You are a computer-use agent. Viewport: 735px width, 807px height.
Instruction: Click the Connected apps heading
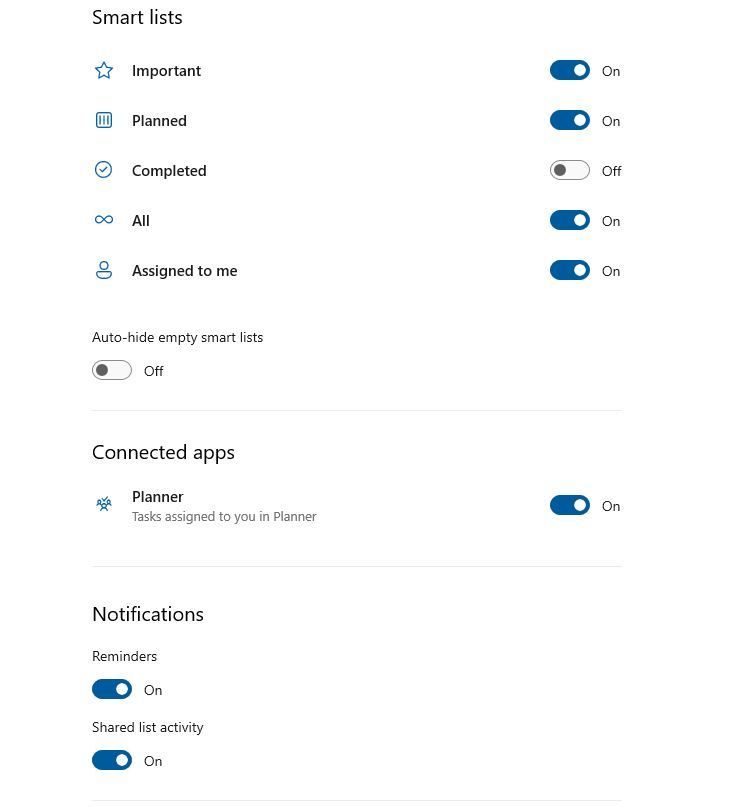click(x=163, y=452)
